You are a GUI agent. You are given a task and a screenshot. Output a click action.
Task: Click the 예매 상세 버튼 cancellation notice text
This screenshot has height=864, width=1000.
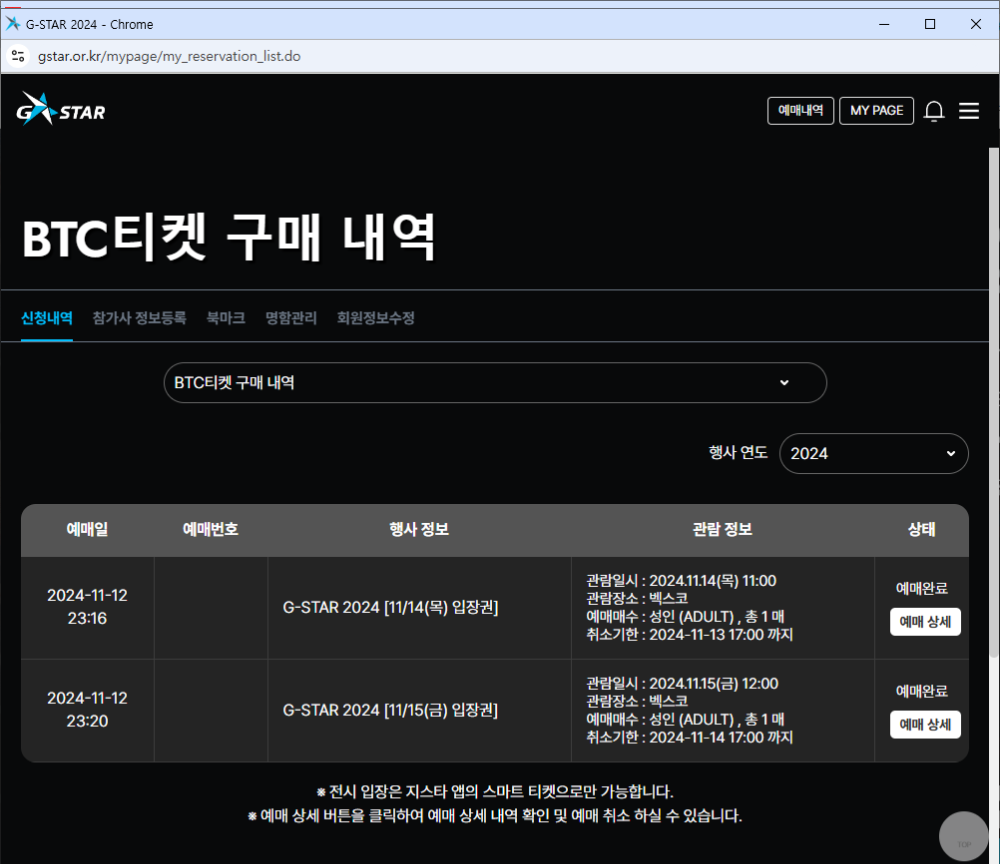point(495,816)
